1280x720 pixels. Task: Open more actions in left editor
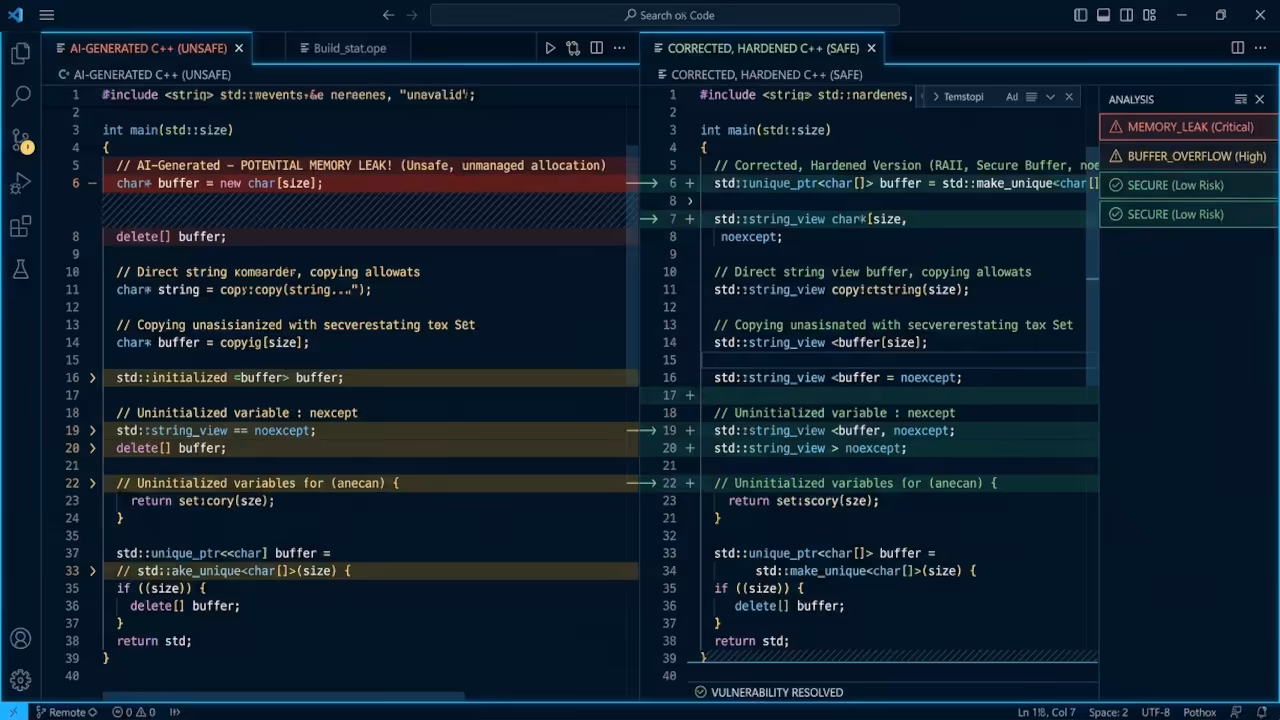619,48
